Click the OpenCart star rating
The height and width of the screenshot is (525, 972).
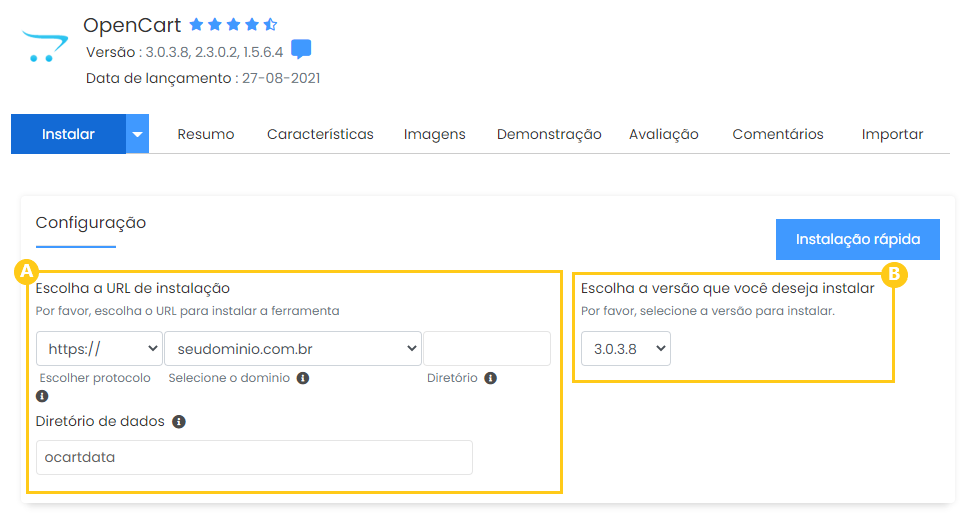pos(233,25)
